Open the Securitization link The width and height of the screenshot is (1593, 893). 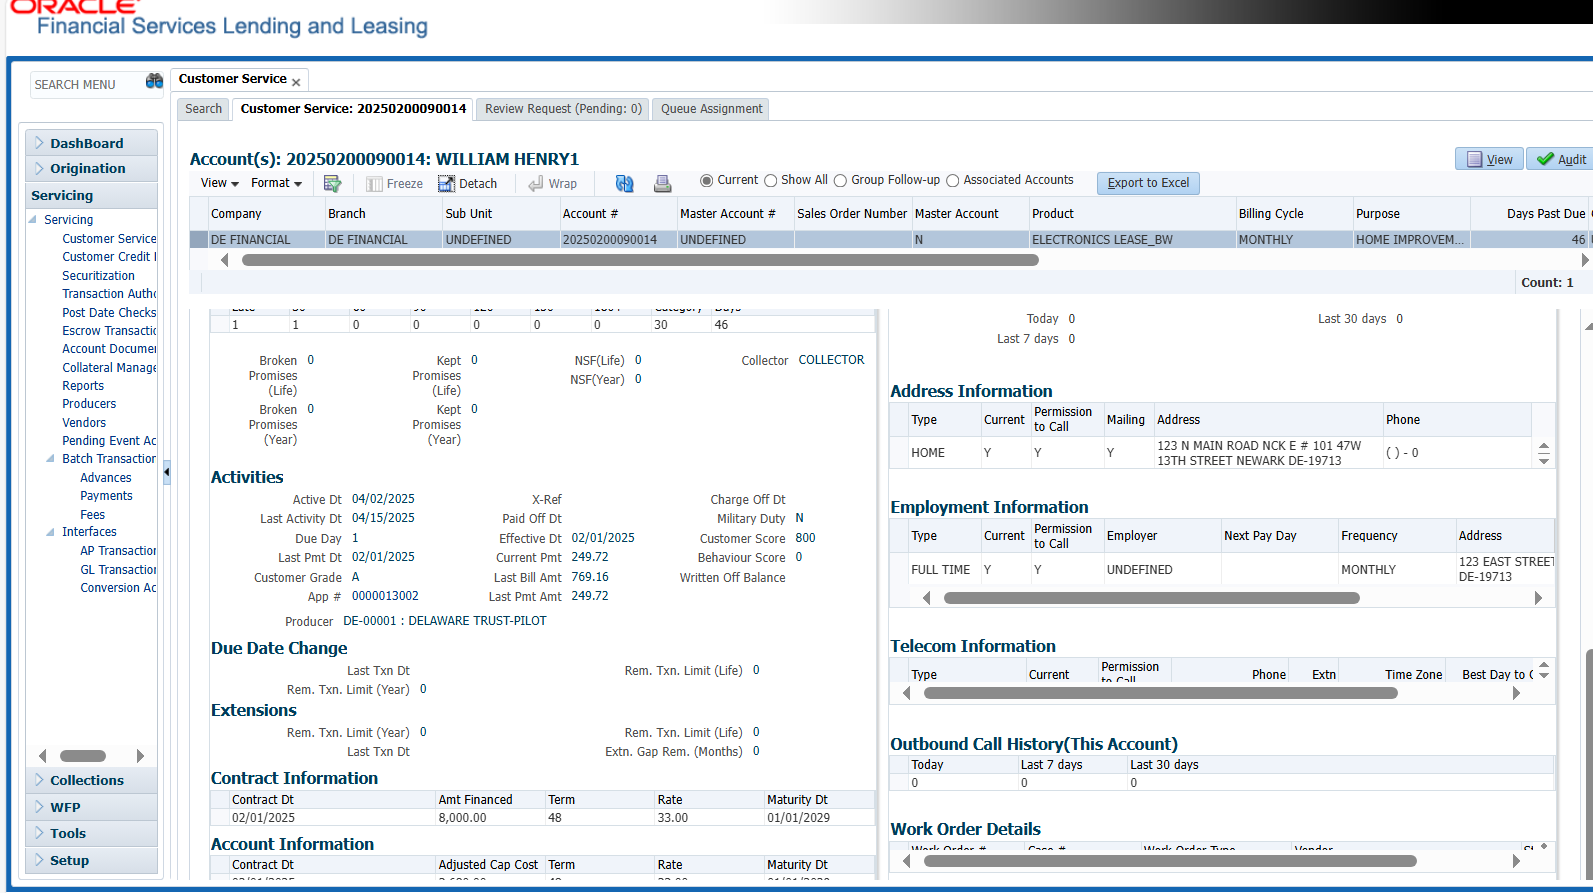[98, 276]
